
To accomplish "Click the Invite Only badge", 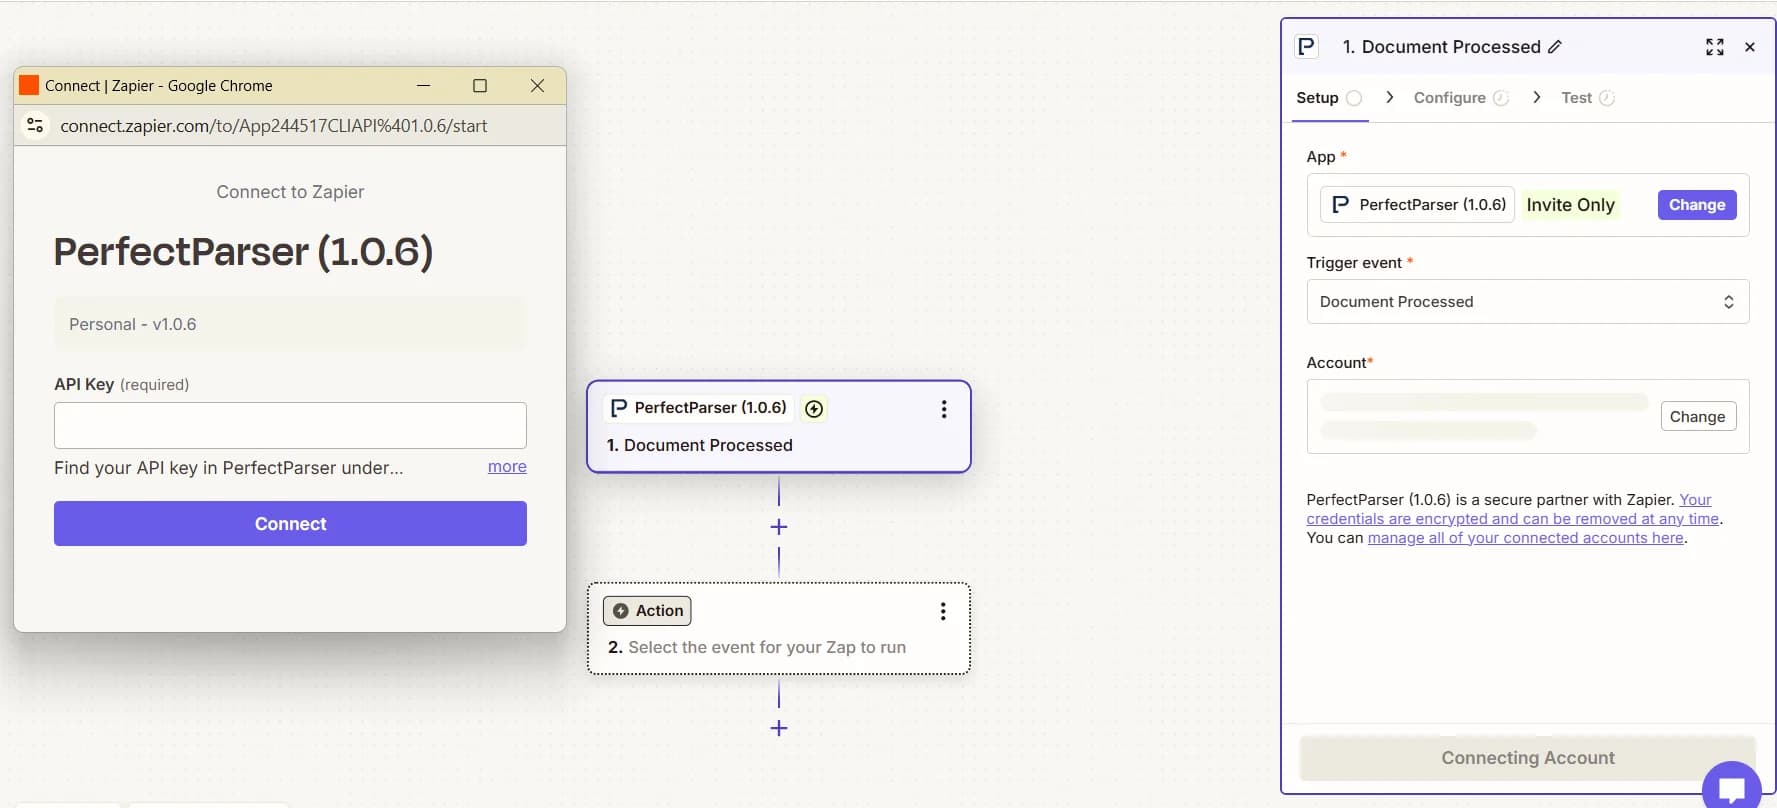I will click(1570, 204).
